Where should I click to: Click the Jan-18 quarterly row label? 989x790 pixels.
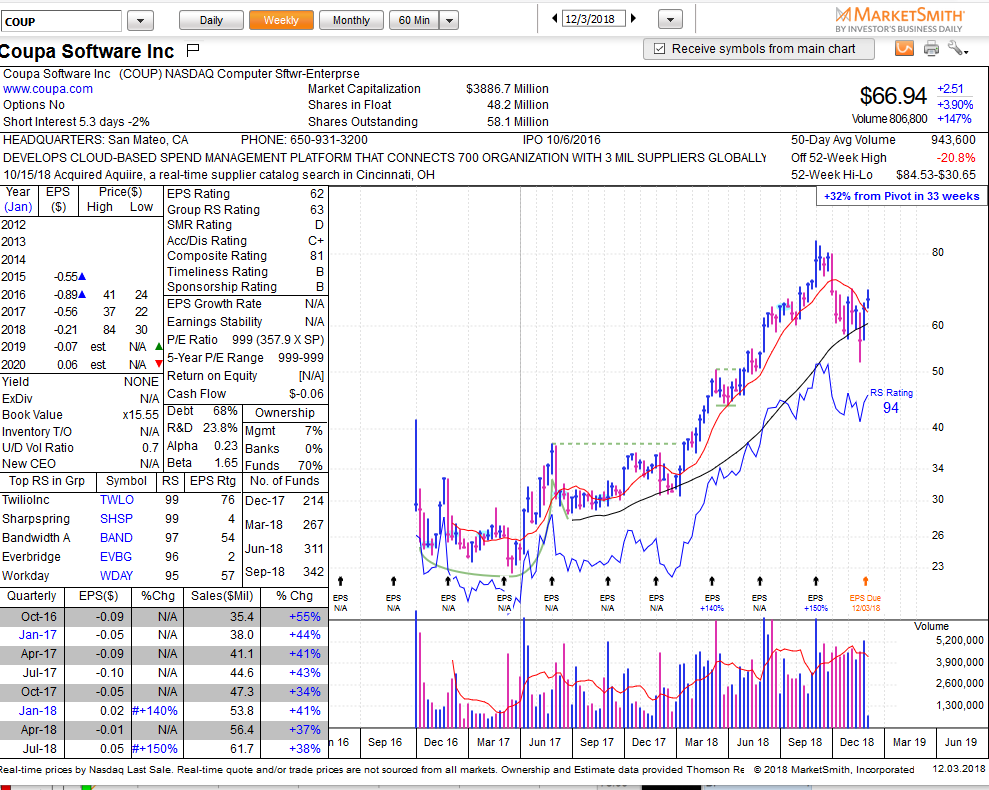click(x=37, y=710)
